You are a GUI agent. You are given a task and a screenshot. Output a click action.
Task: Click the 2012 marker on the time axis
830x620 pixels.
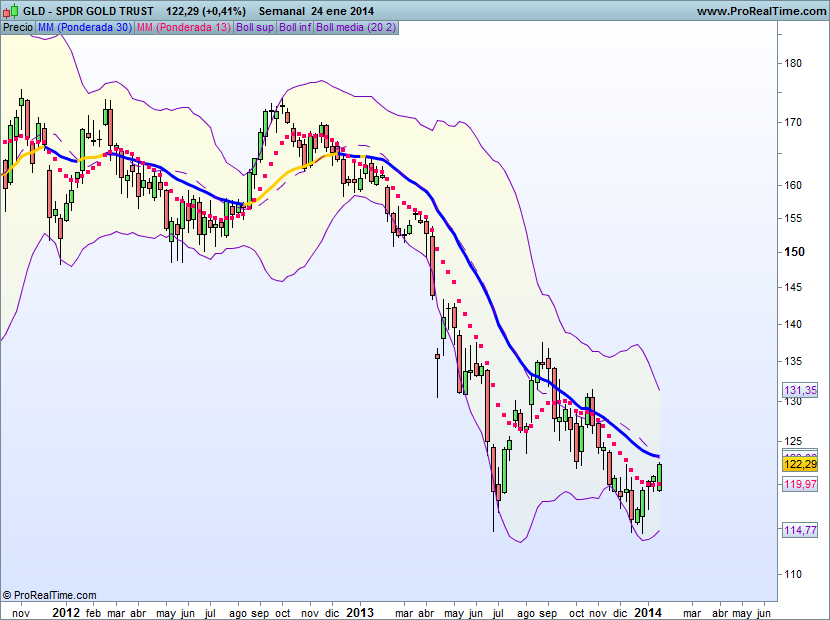pos(65,610)
